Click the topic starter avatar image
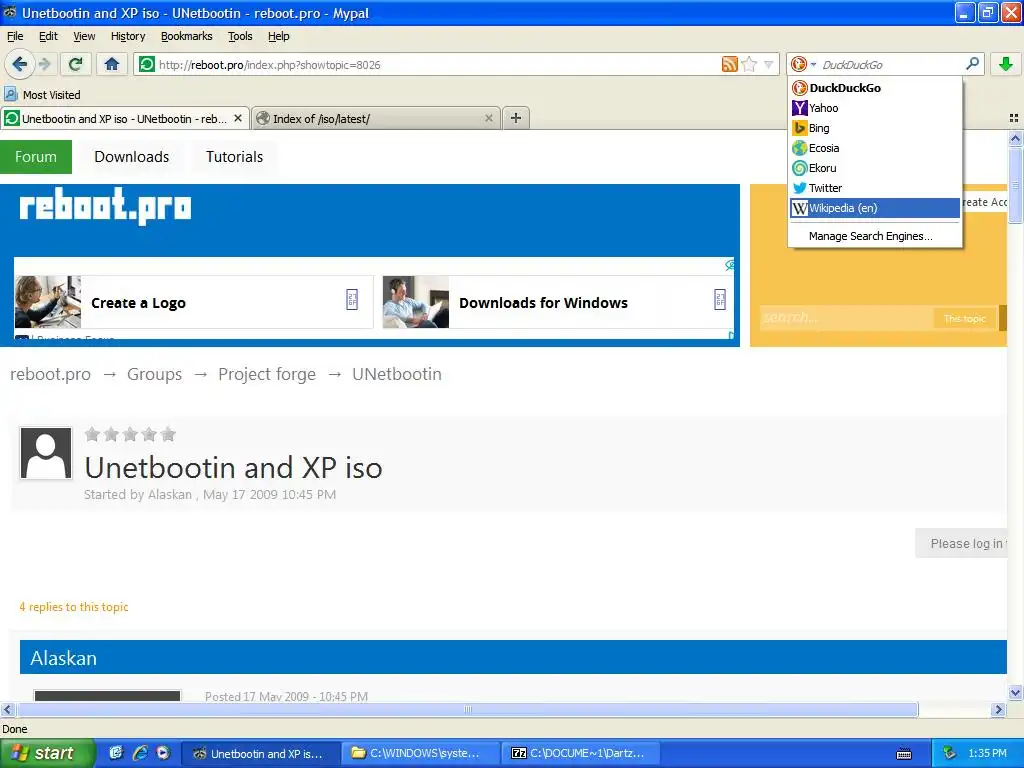The image size is (1024, 768). [46, 453]
